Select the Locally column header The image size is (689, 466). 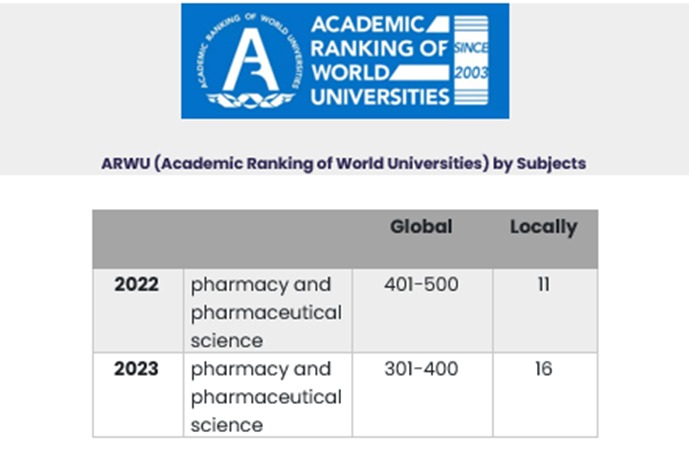tap(543, 227)
